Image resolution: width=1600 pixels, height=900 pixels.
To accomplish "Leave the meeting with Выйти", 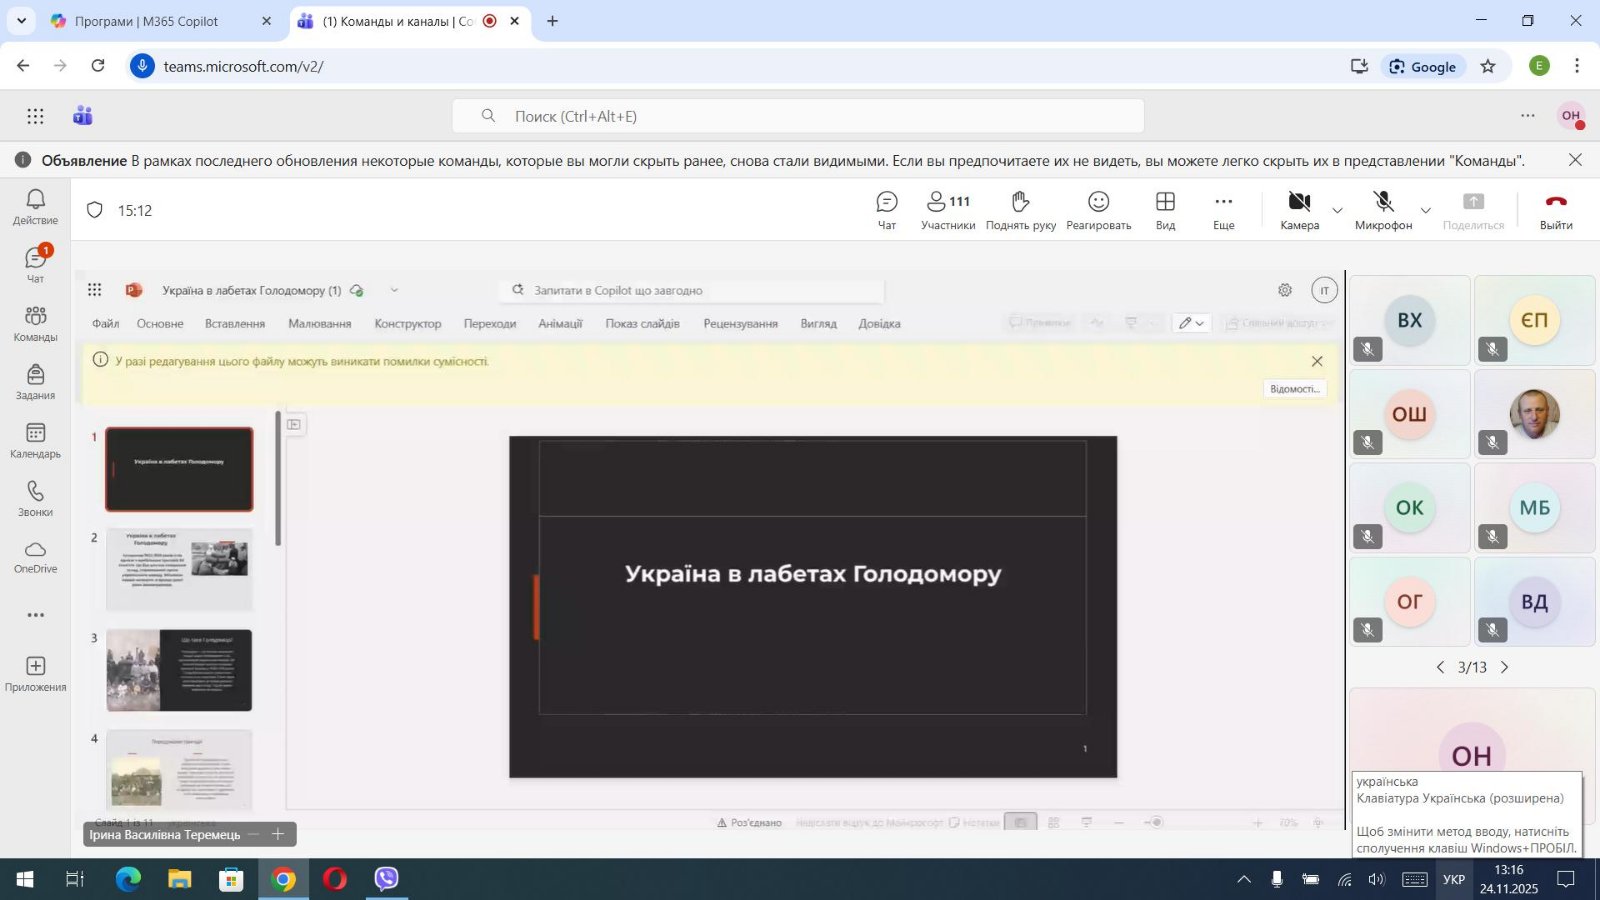I will [x=1555, y=210].
